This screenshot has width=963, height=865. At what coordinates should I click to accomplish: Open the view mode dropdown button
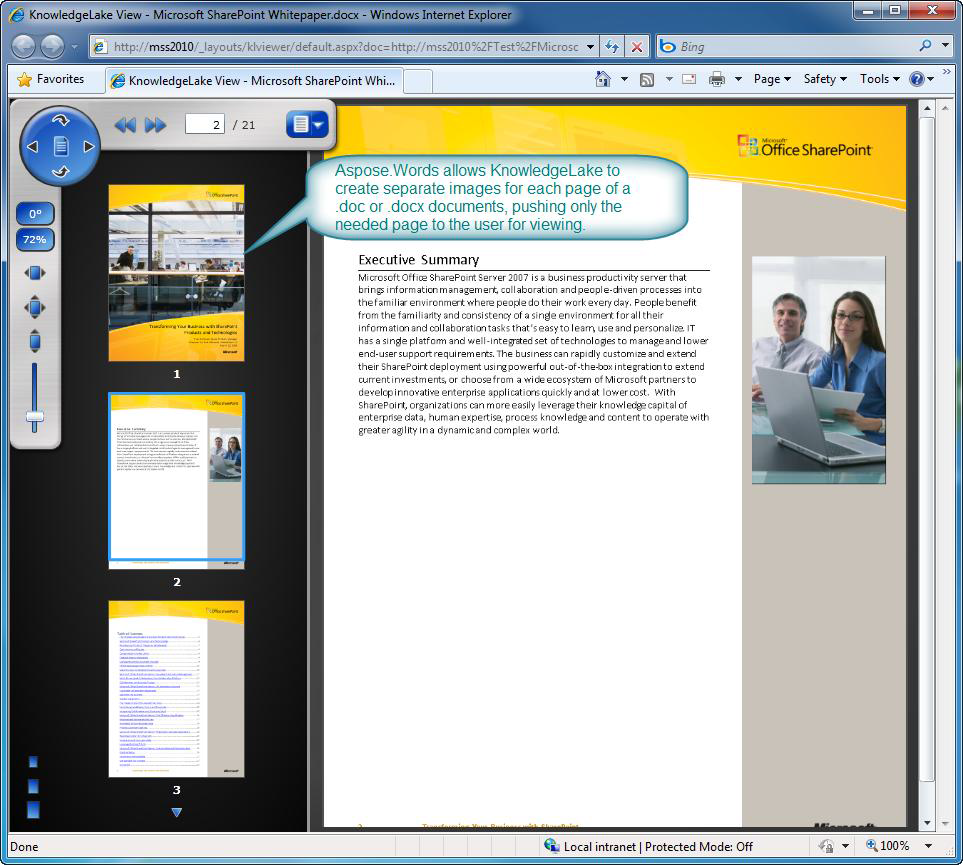[x=307, y=125]
